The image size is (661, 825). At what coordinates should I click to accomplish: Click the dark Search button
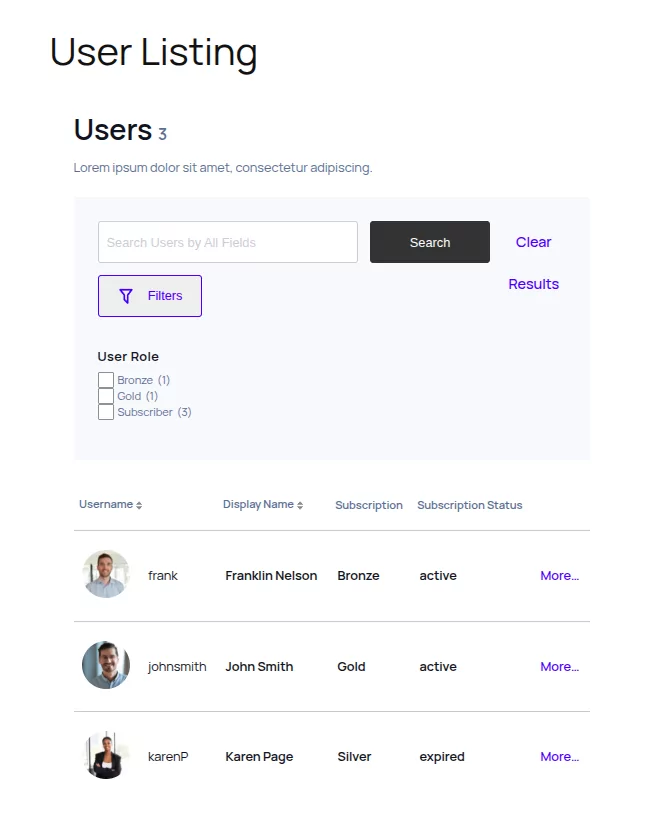point(430,242)
